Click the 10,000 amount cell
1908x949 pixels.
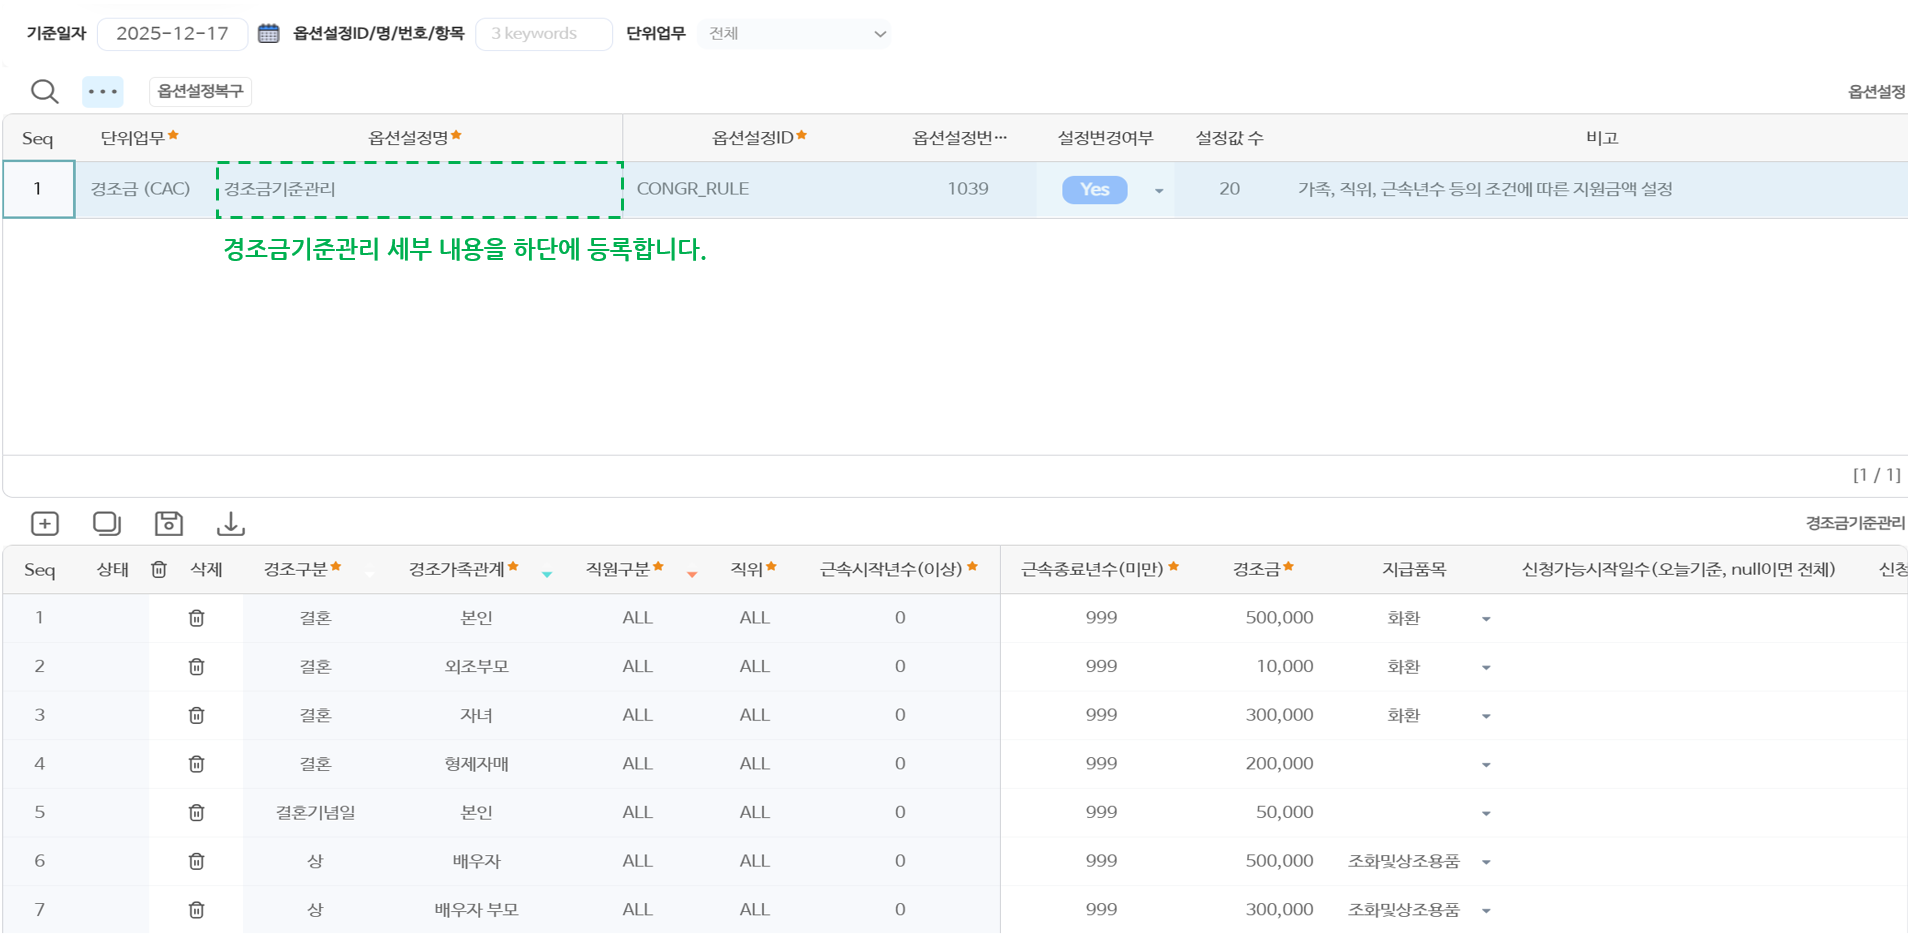point(1284,666)
